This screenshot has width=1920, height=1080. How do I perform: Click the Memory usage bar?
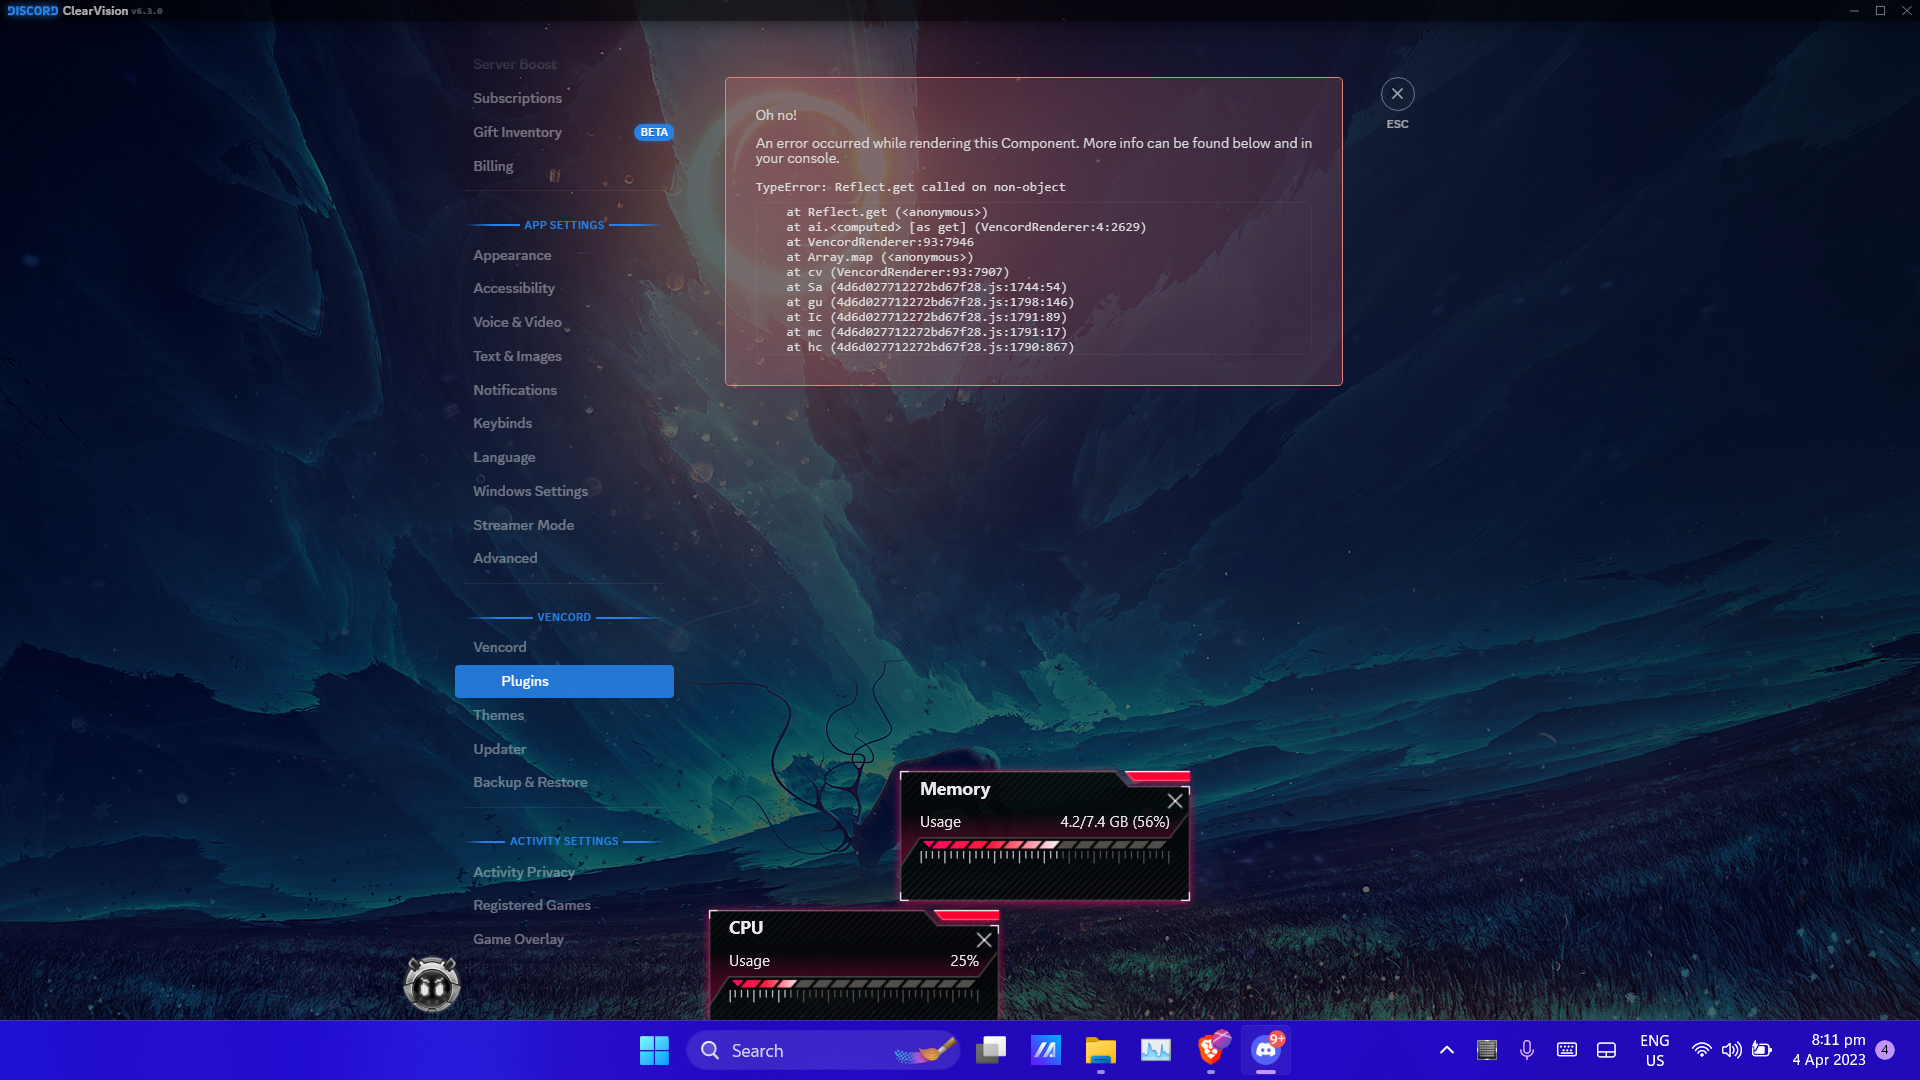(1044, 851)
